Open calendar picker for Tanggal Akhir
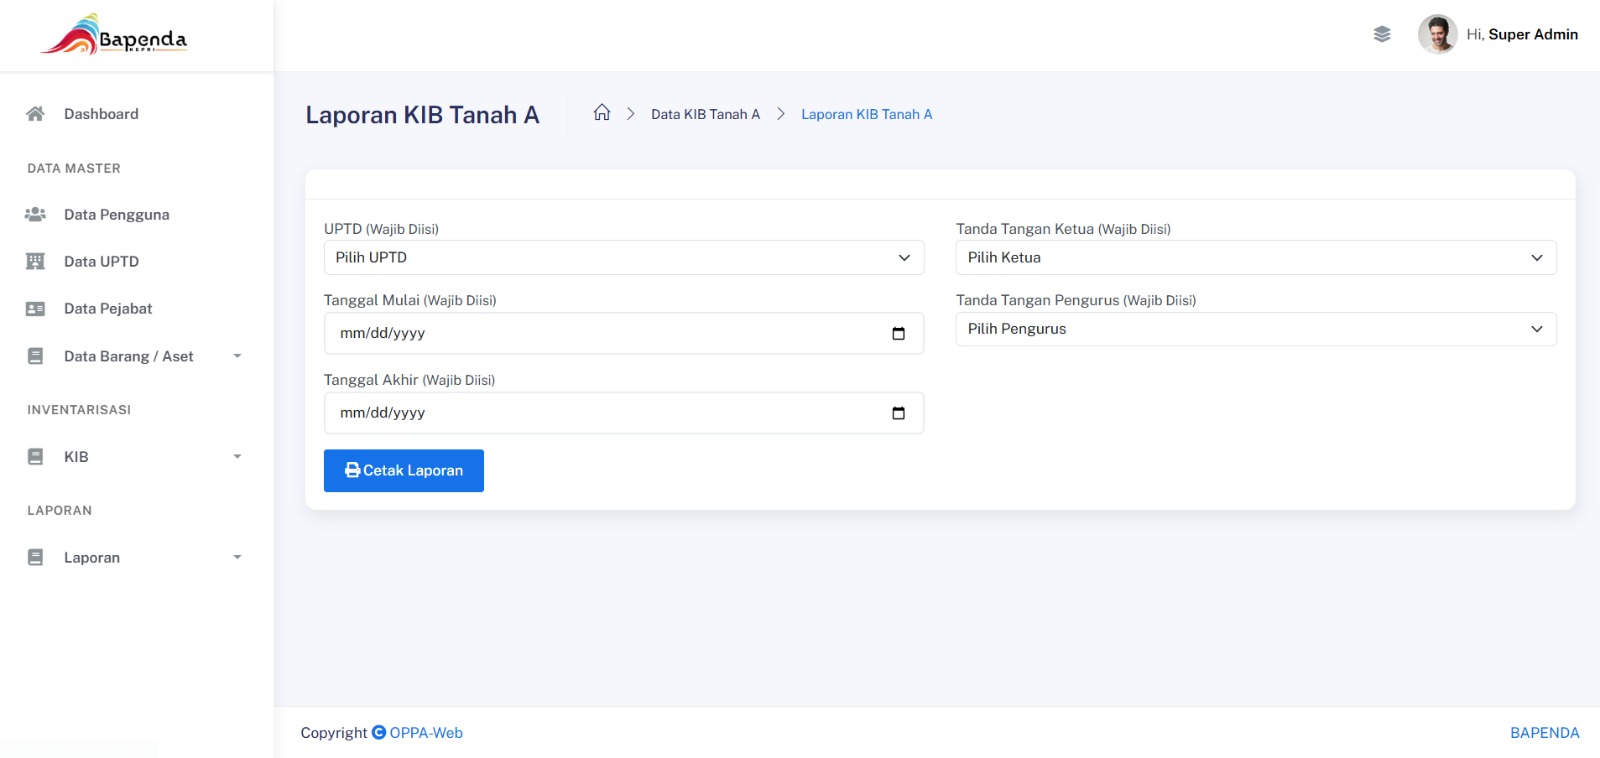The height and width of the screenshot is (758, 1600). click(x=898, y=413)
